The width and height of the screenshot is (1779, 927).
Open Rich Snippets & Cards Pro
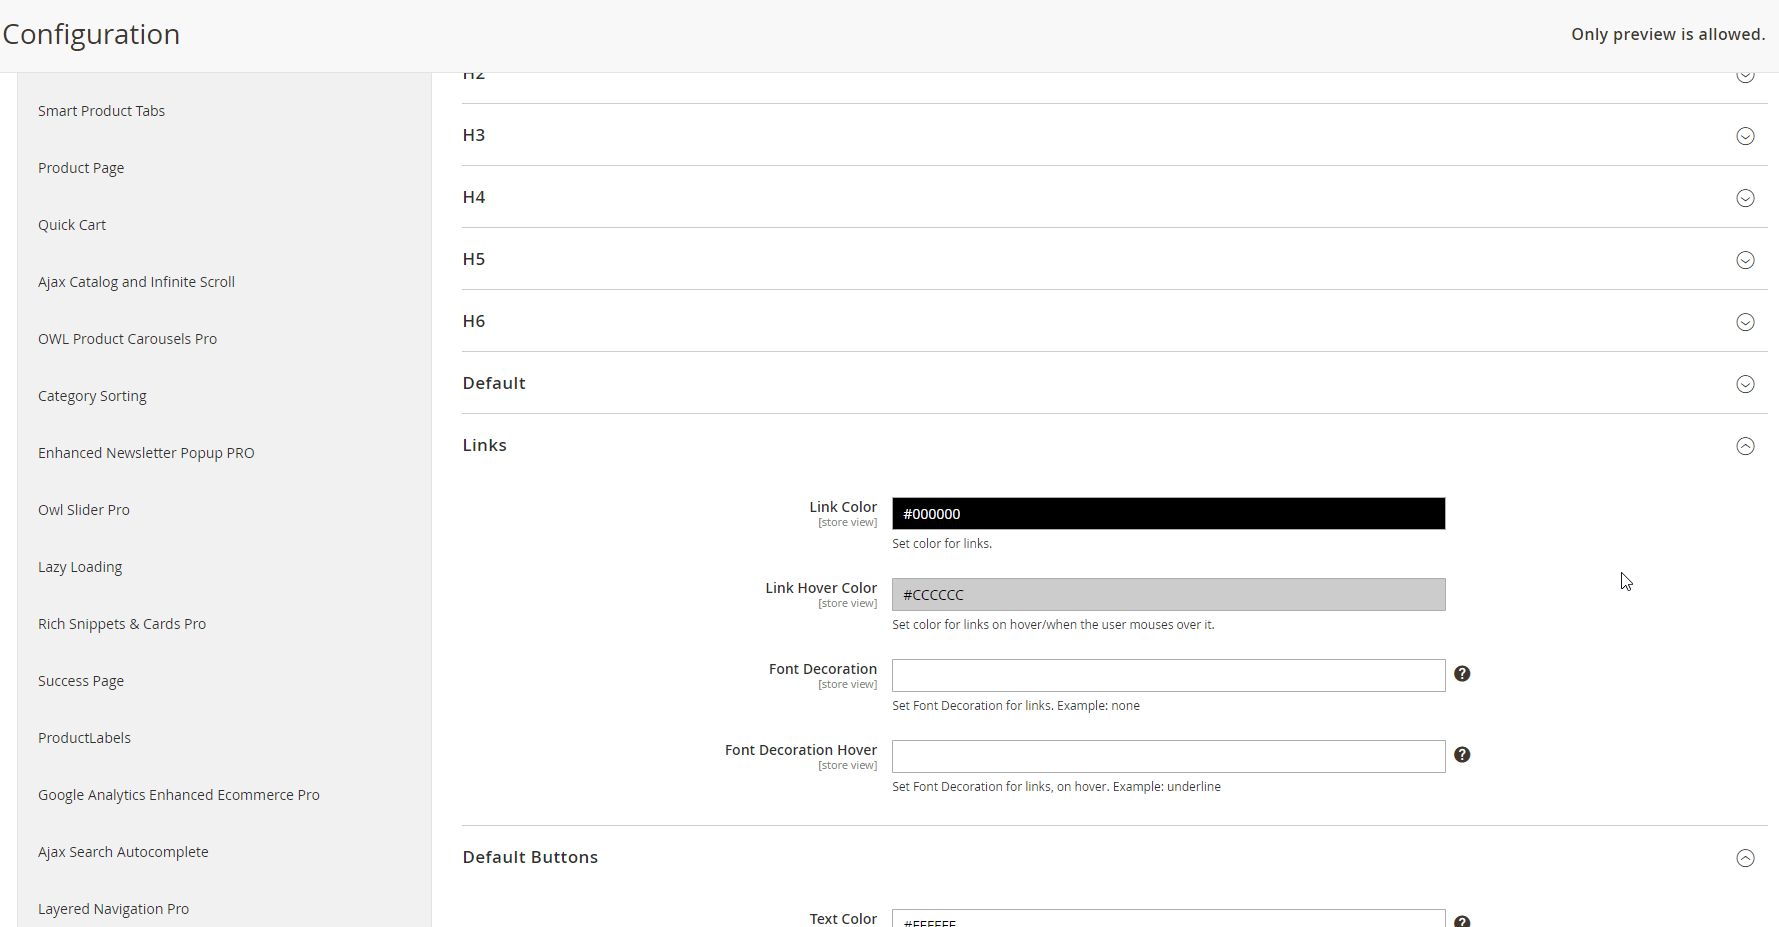(x=122, y=624)
